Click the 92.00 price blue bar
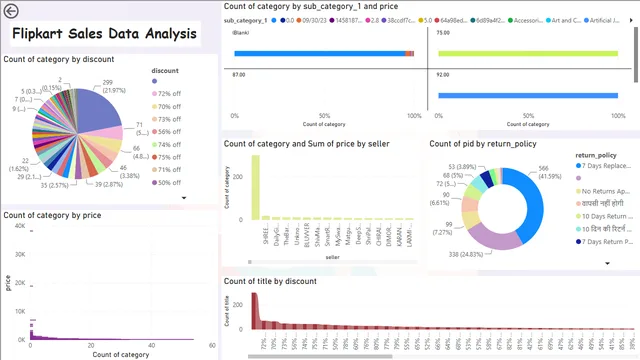640x360 pixels. pos(528,96)
